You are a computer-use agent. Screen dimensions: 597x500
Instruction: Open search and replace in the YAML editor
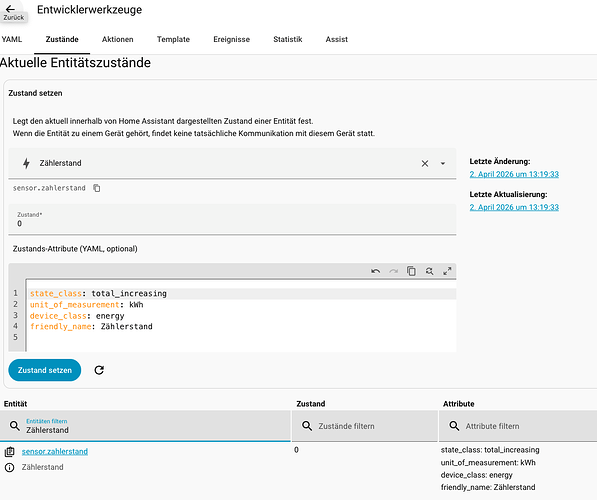pyautogui.click(x=429, y=271)
